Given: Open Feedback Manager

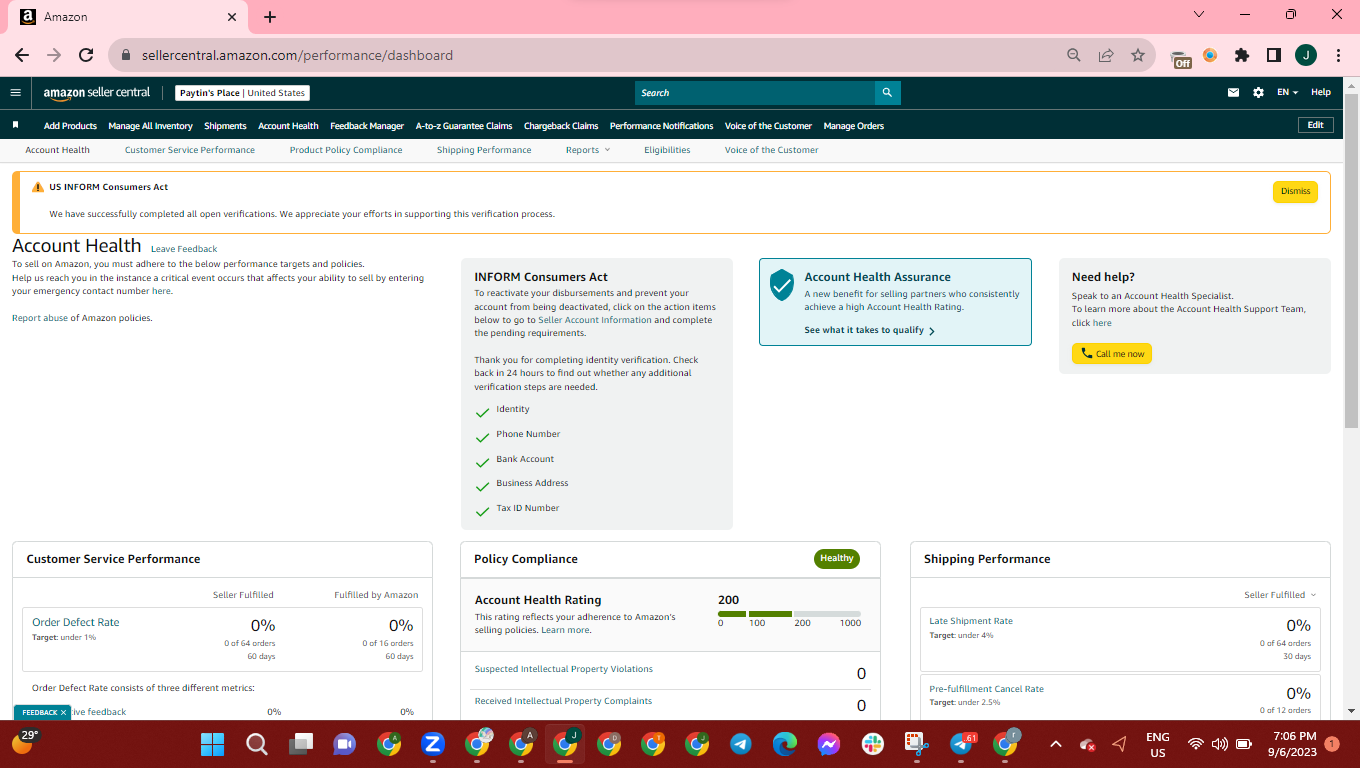Looking at the screenshot, I should point(367,126).
